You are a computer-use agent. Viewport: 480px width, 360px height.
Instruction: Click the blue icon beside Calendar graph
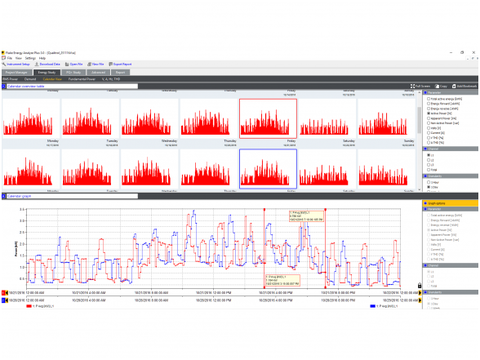click(x=4, y=196)
